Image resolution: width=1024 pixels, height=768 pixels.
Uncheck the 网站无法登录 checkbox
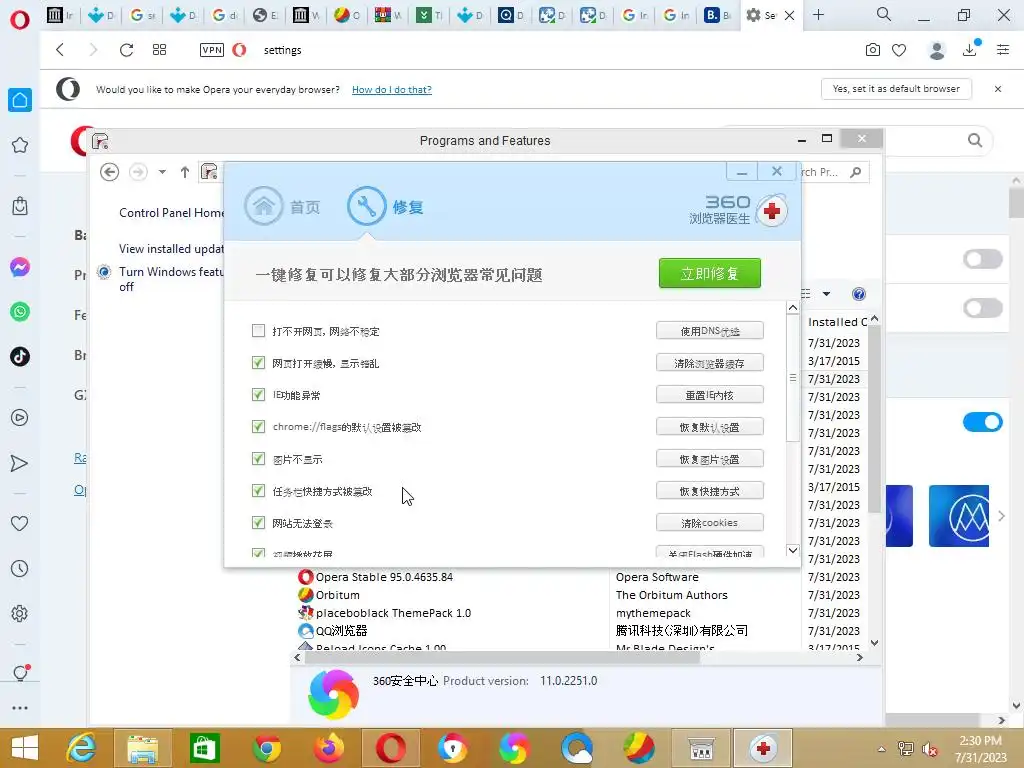259,522
